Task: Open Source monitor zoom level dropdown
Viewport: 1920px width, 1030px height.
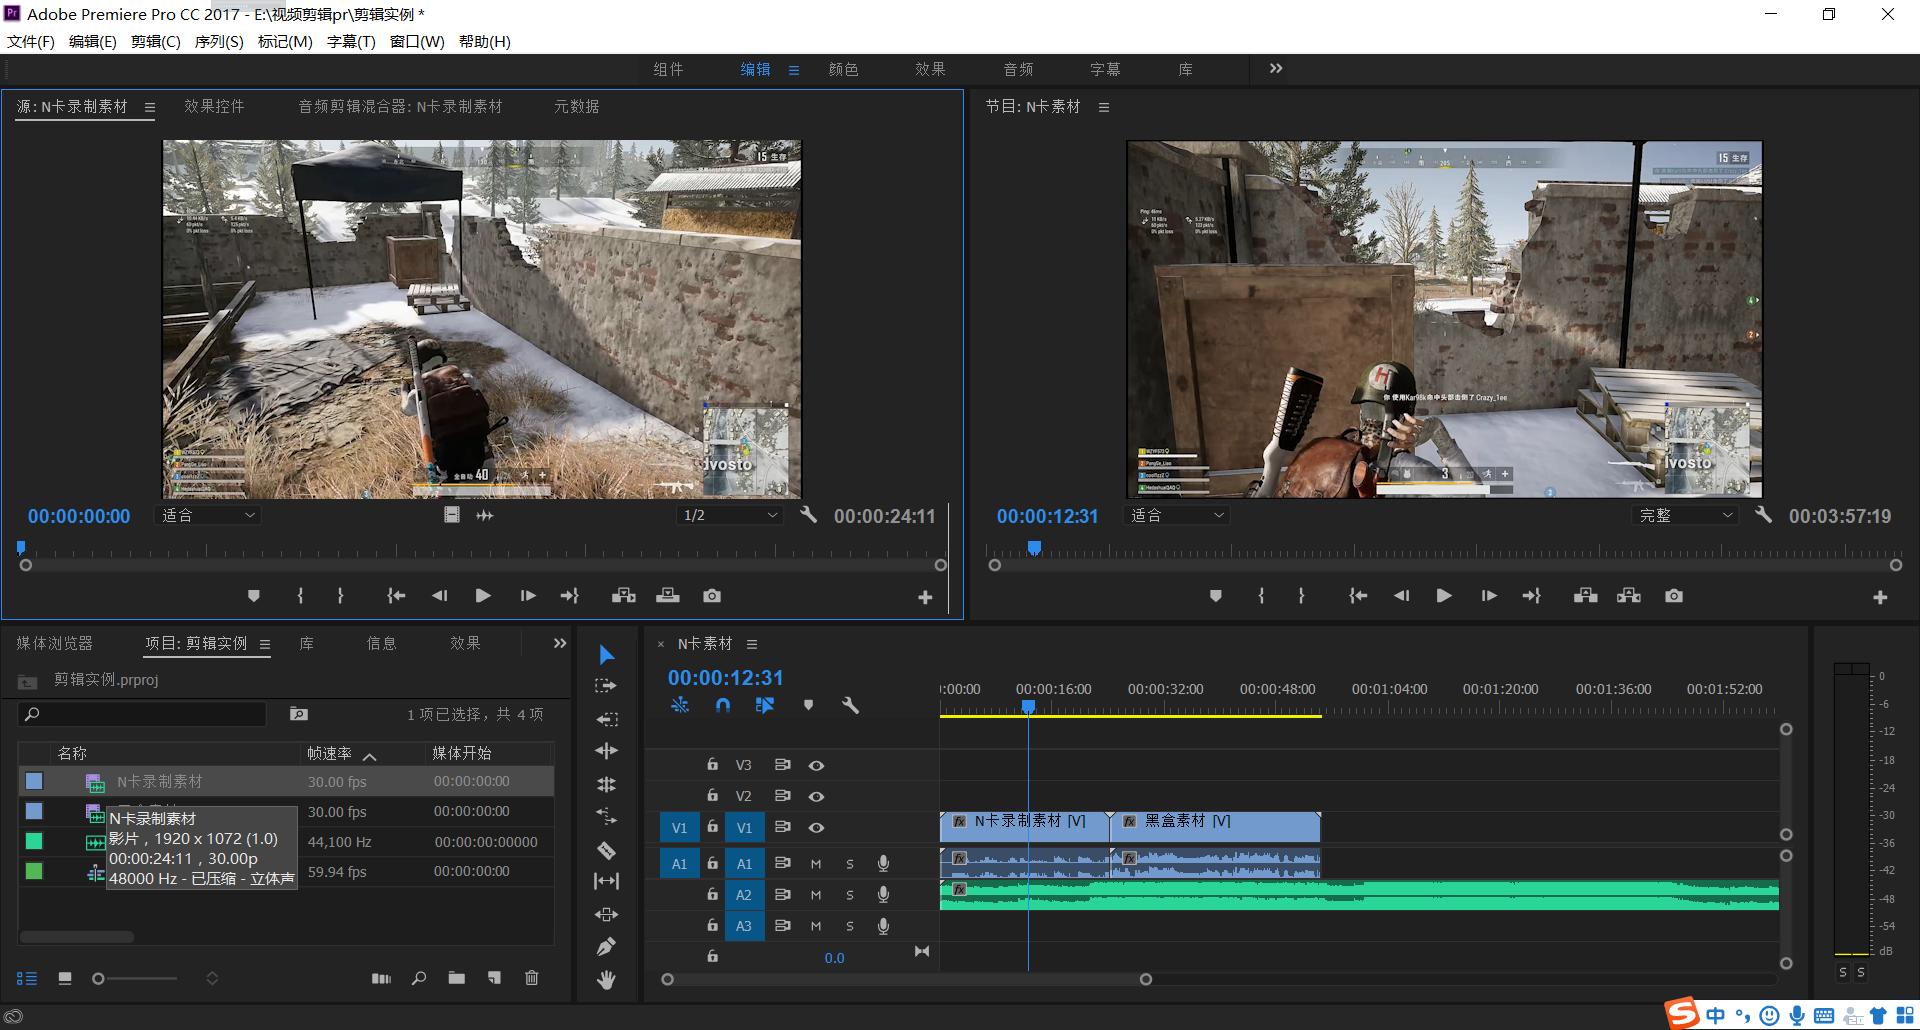Action: click(209, 515)
